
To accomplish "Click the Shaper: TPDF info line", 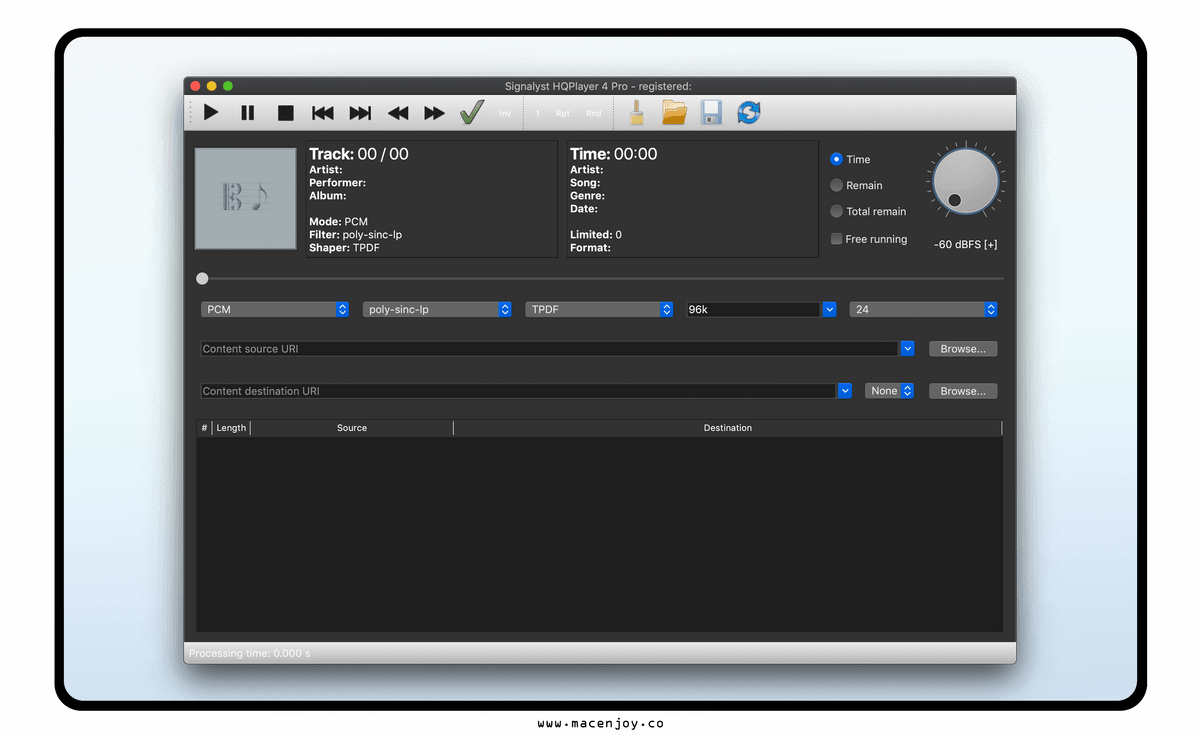I will pyautogui.click(x=343, y=248).
